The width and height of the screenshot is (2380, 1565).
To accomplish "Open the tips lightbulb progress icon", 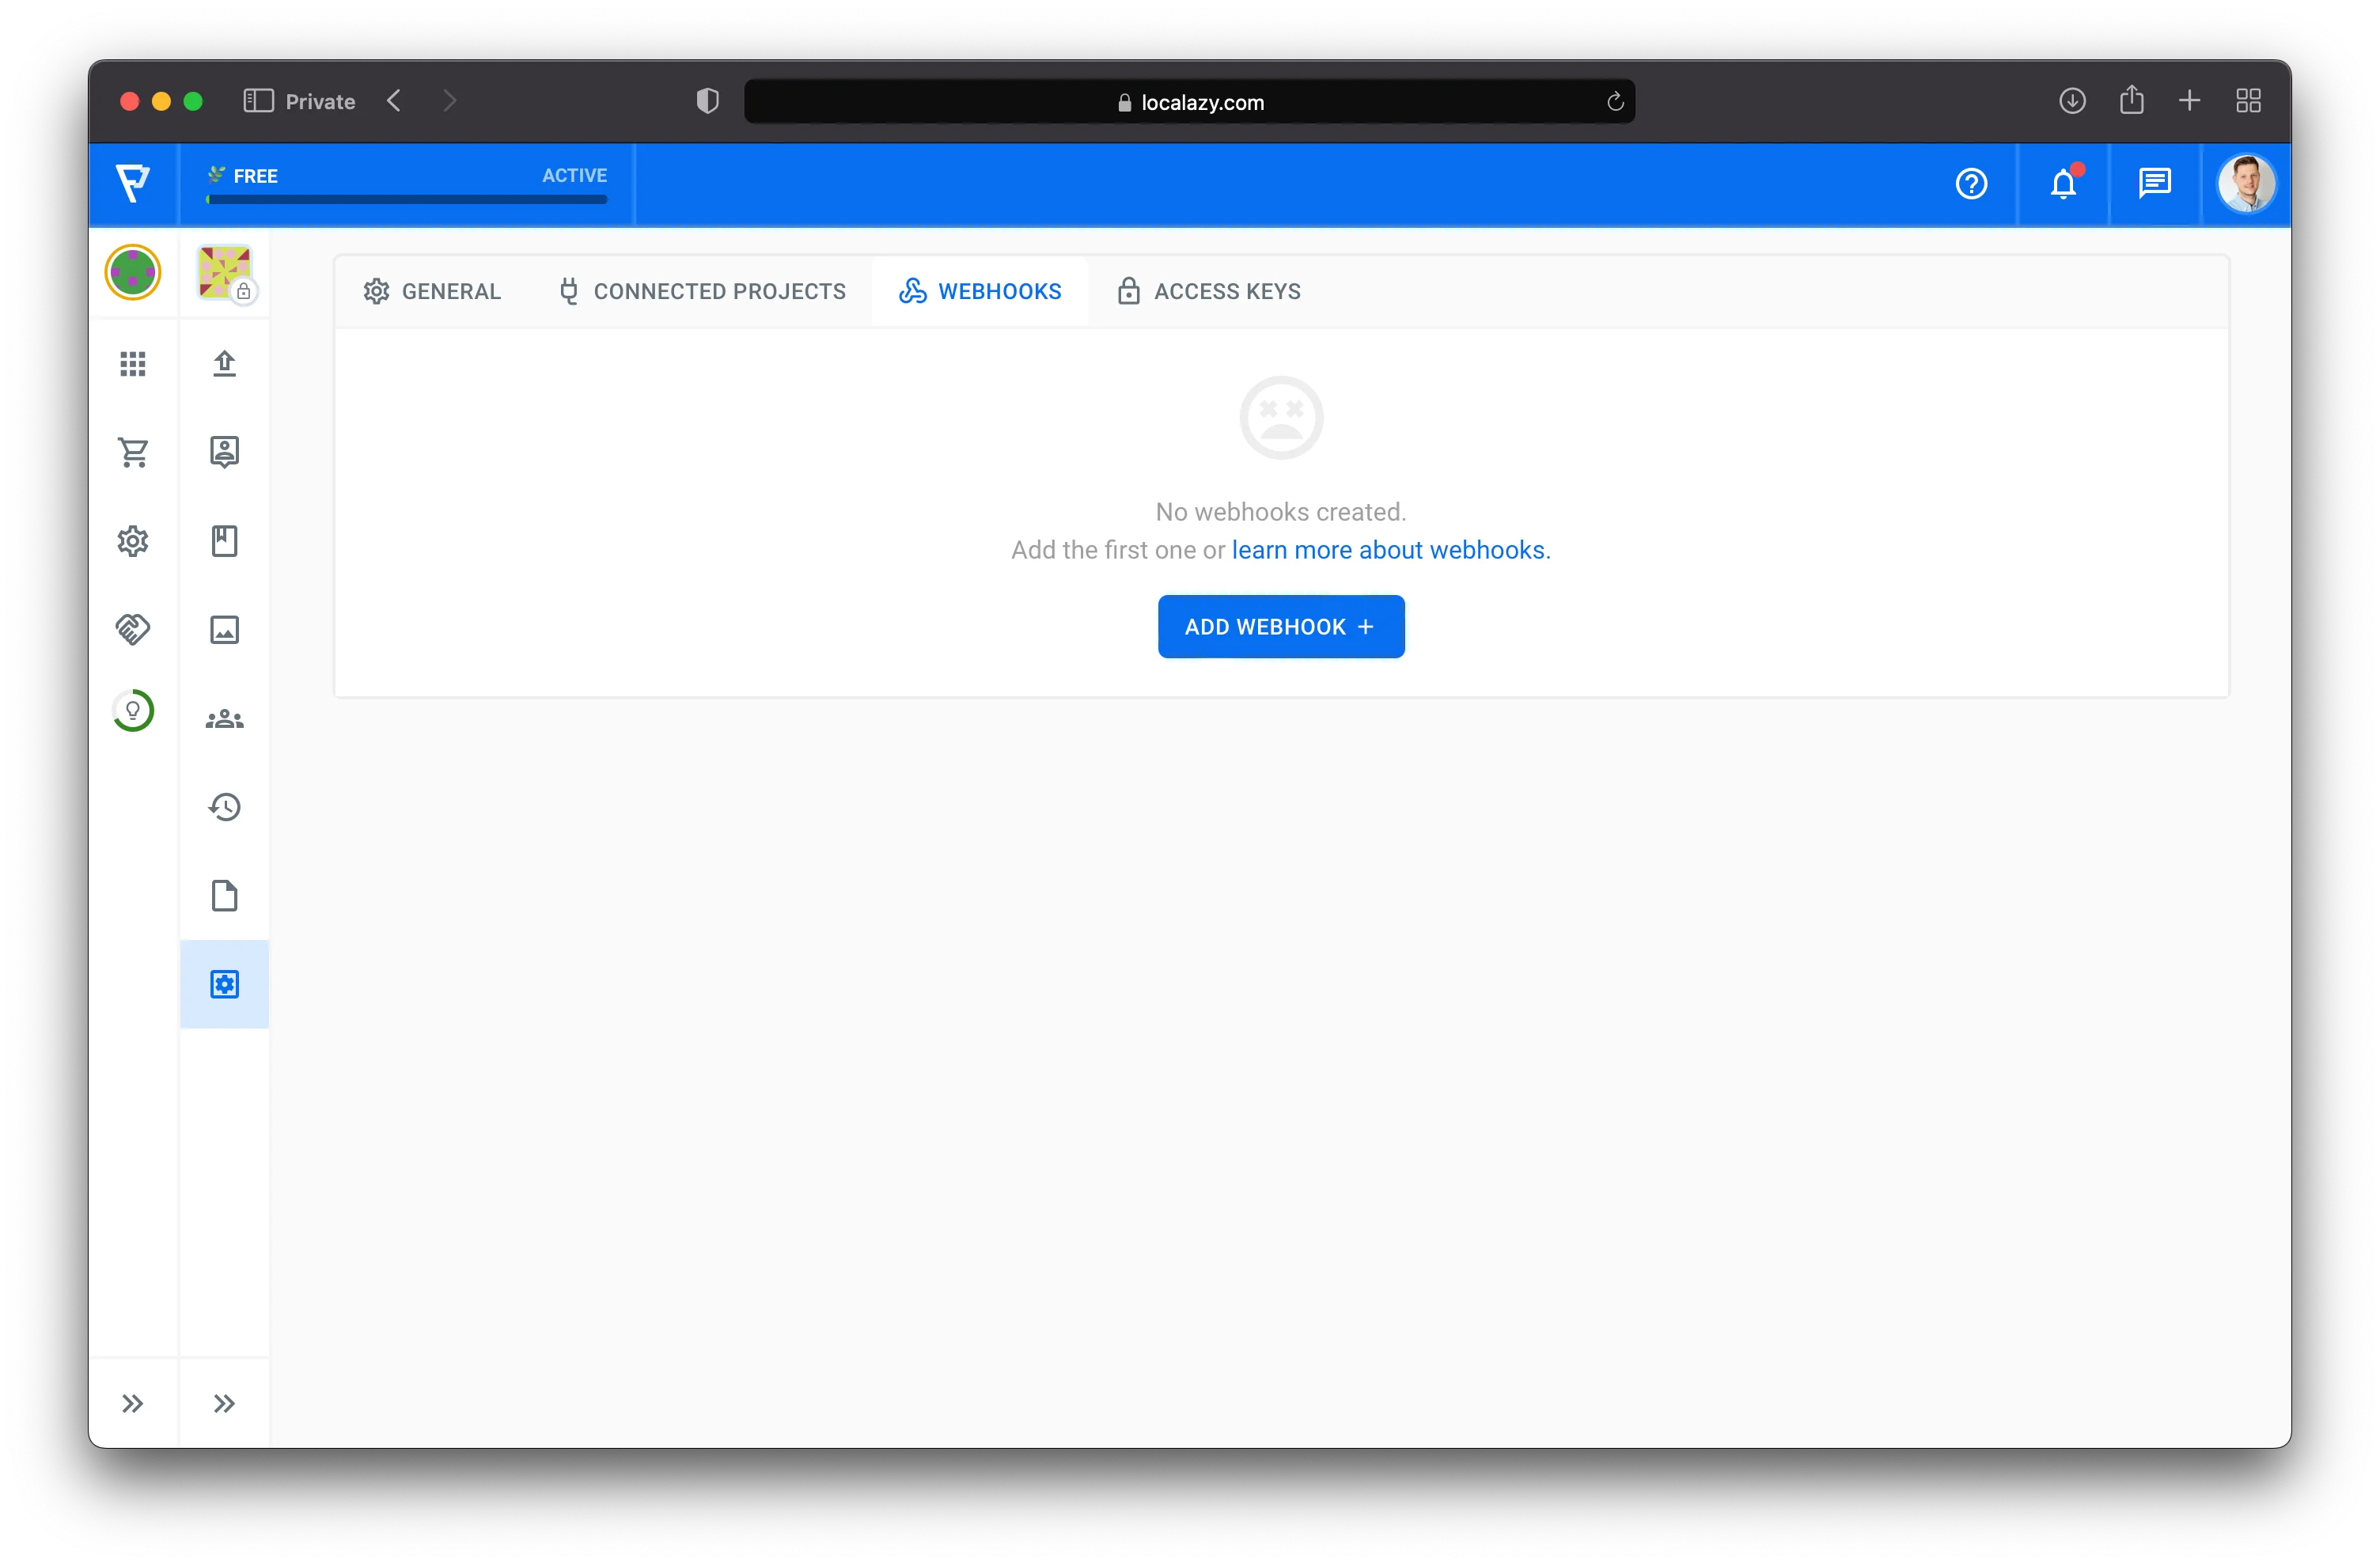I will [x=133, y=710].
